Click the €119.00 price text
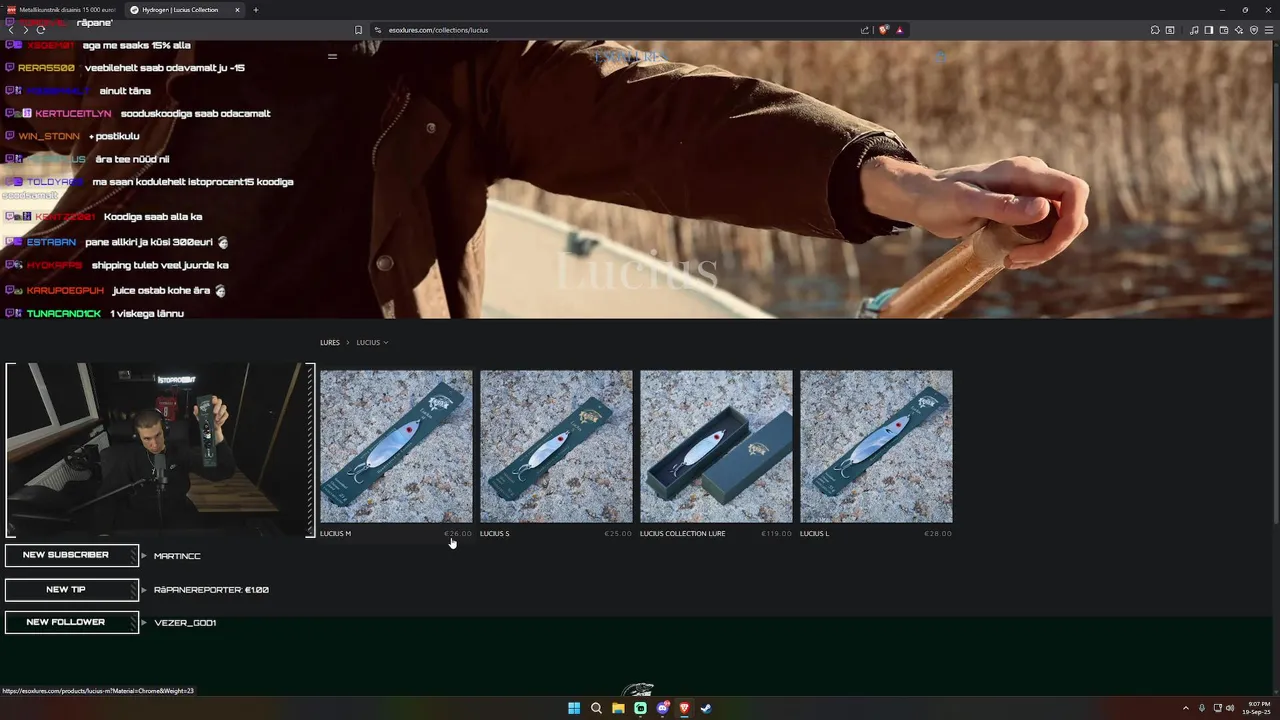Viewport: 1280px width, 720px height. pos(776,534)
